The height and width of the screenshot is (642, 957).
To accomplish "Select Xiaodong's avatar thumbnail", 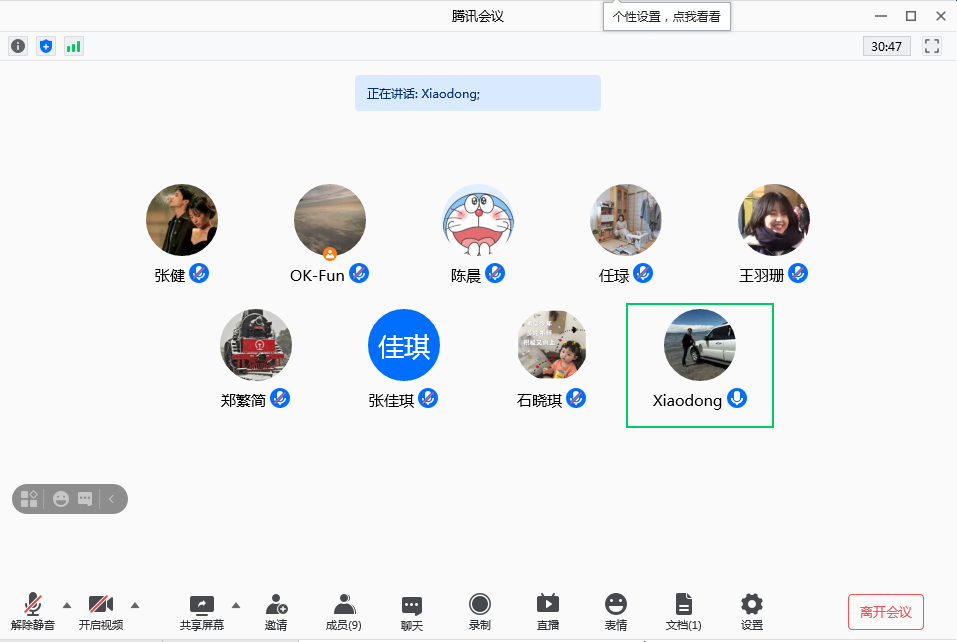I will [699, 345].
